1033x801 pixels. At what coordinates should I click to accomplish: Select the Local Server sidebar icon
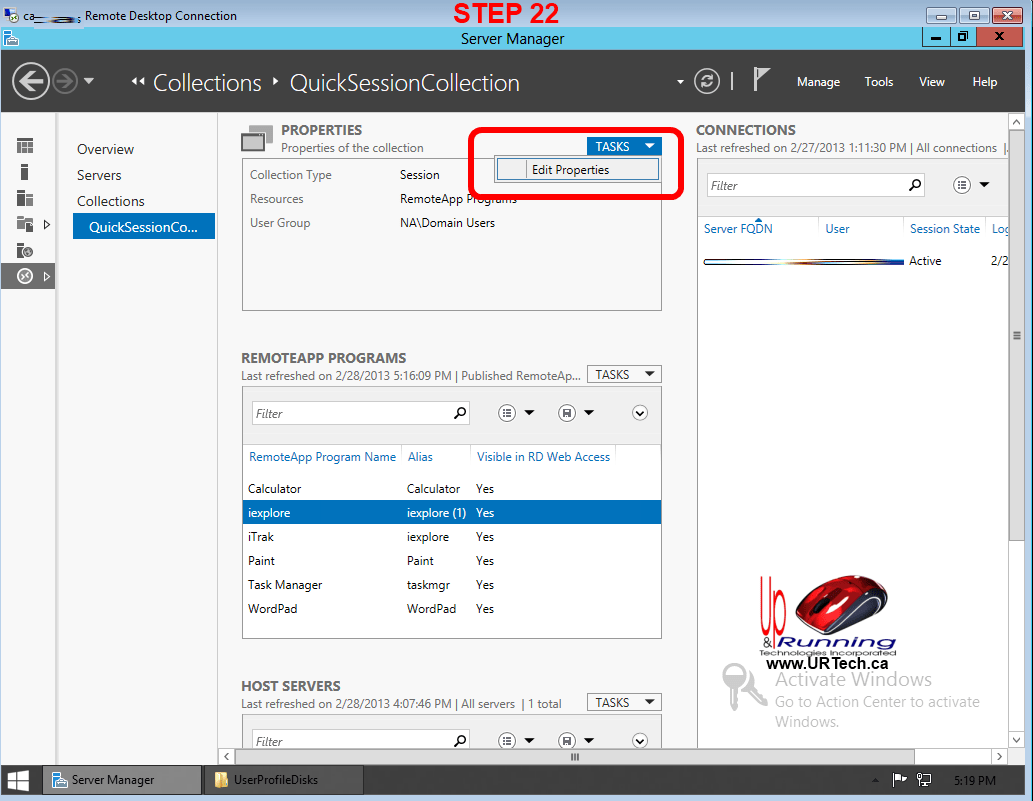click(25, 172)
